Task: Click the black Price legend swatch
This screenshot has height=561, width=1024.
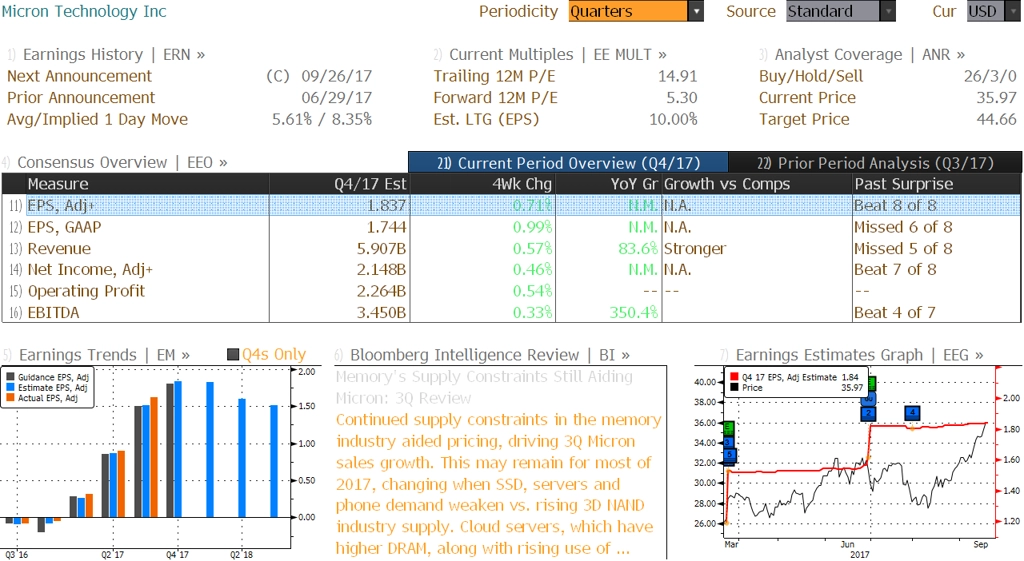Action: (x=735, y=387)
